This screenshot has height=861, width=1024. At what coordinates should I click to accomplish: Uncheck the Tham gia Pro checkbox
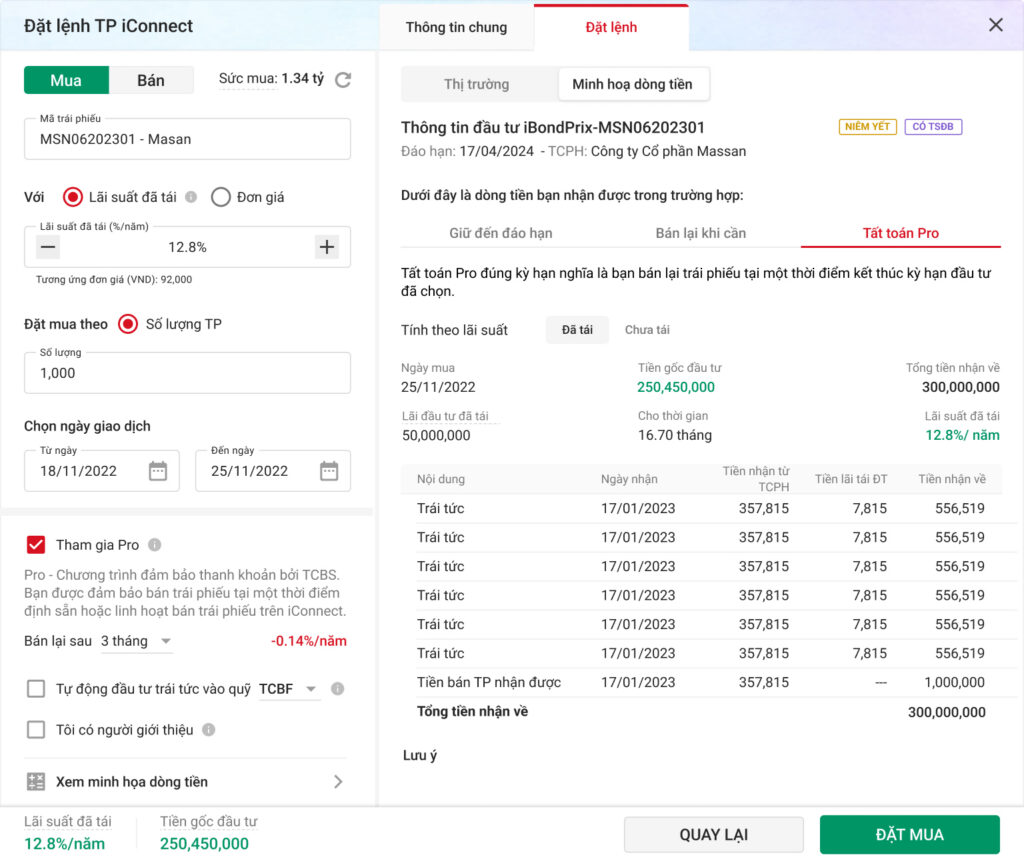[36, 545]
